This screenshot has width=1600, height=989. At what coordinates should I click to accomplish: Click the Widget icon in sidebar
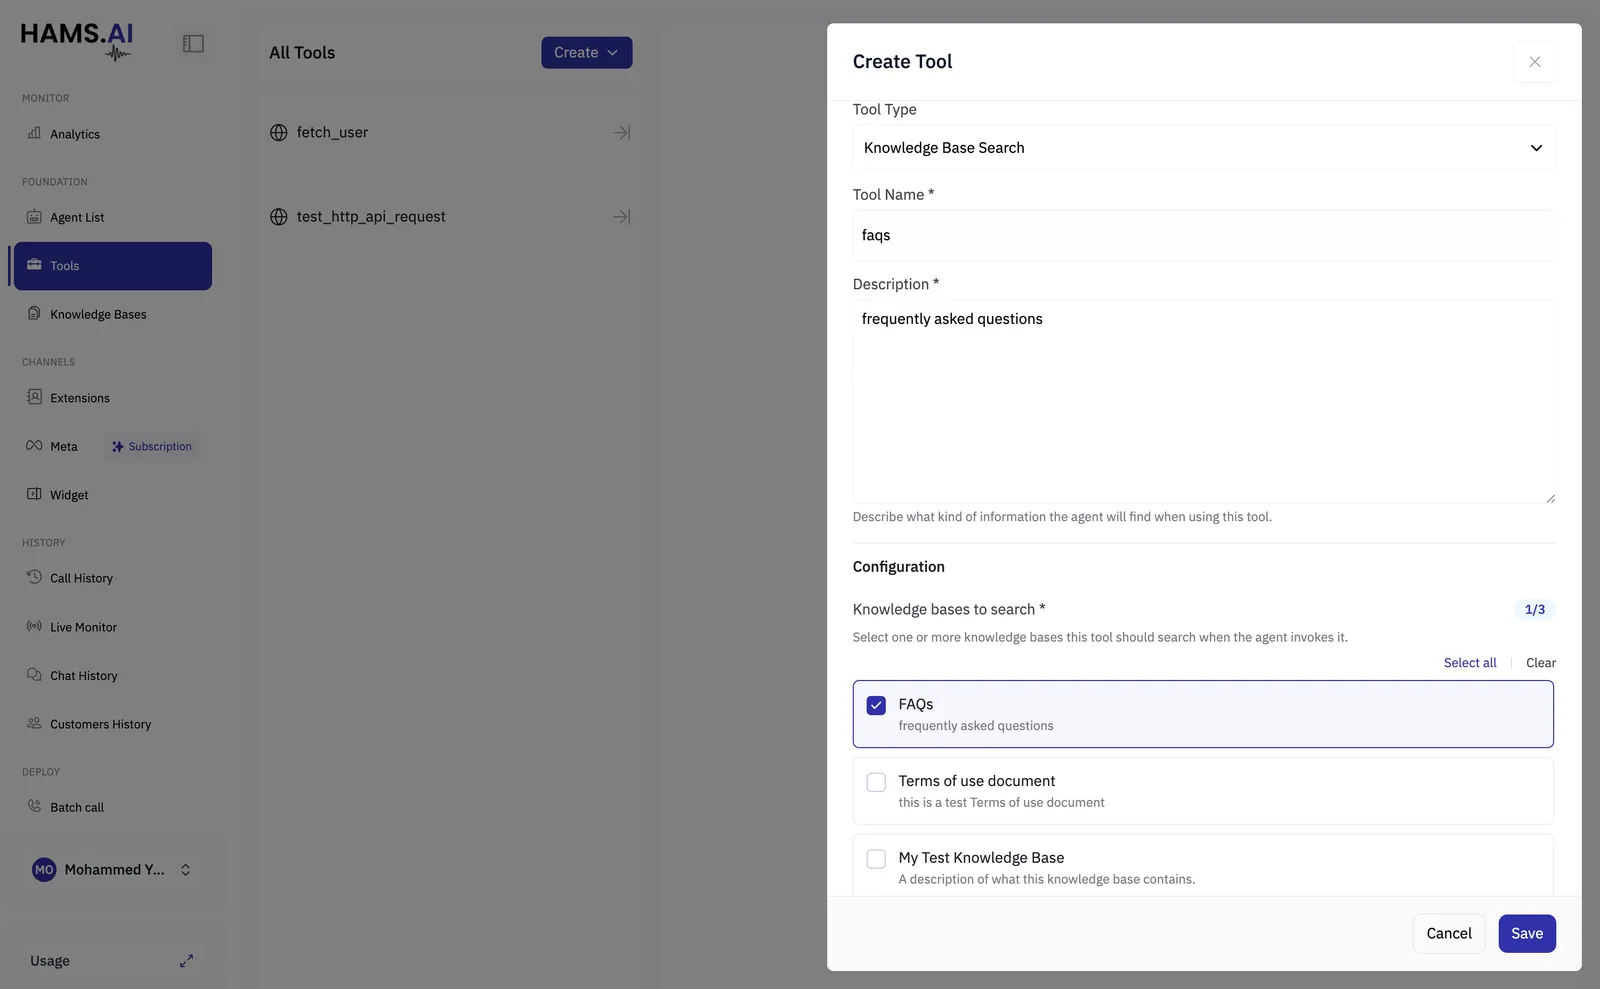pos(34,494)
